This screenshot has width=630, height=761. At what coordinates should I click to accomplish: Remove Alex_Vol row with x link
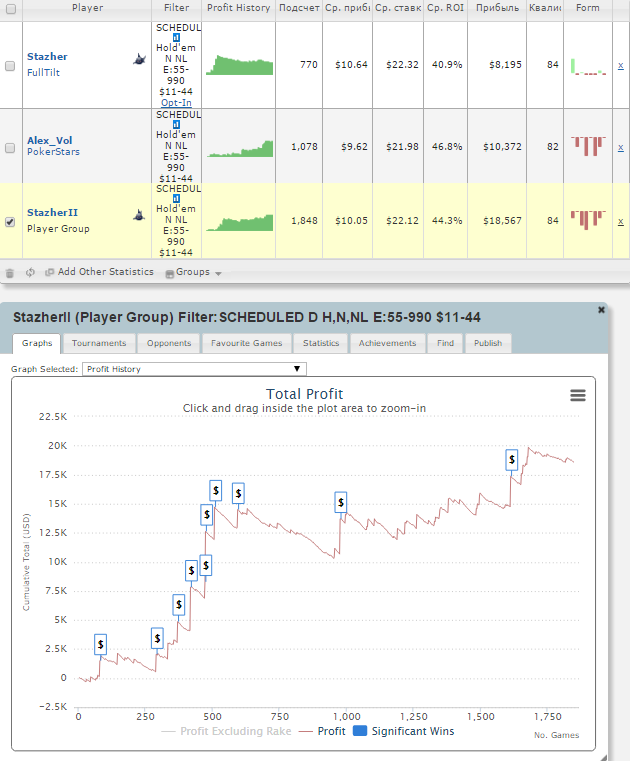(x=620, y=148)
